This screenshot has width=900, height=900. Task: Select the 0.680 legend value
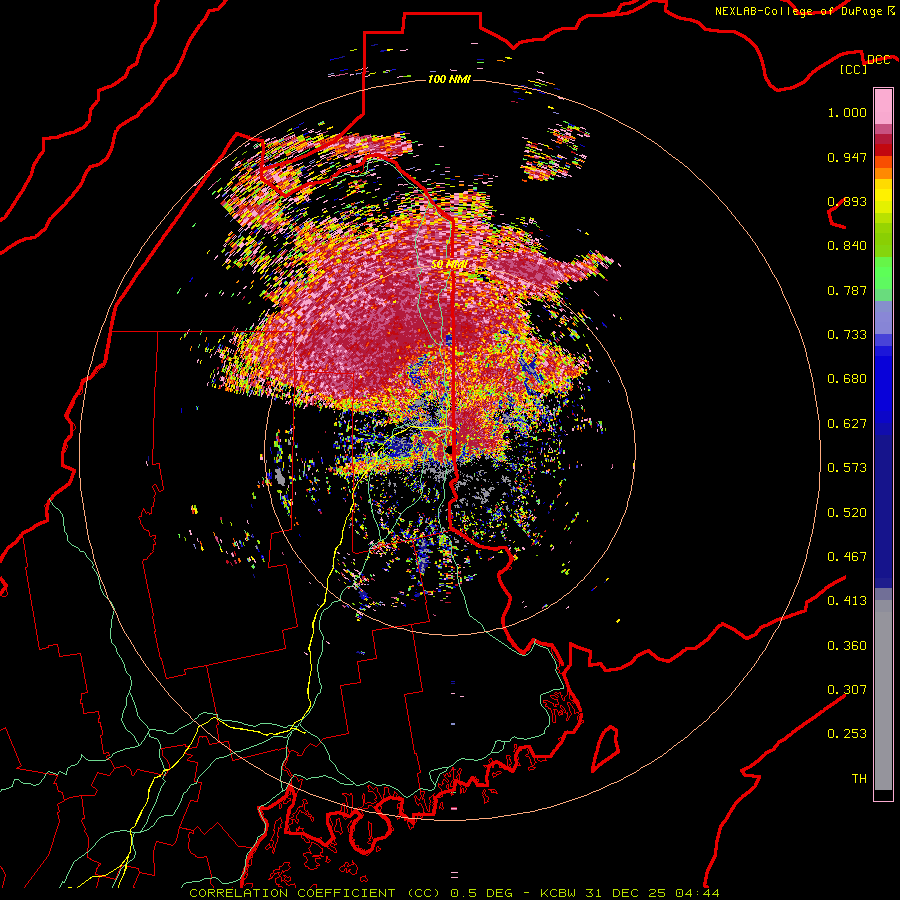[847, 379]
